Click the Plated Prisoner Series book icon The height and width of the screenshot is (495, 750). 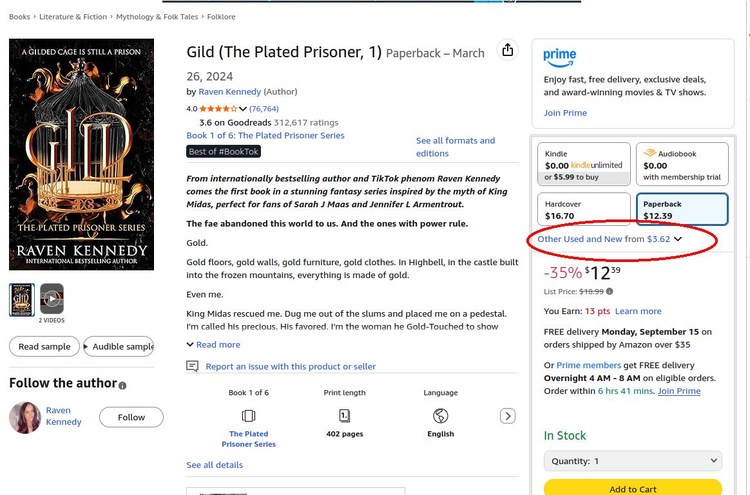[248, 415]
